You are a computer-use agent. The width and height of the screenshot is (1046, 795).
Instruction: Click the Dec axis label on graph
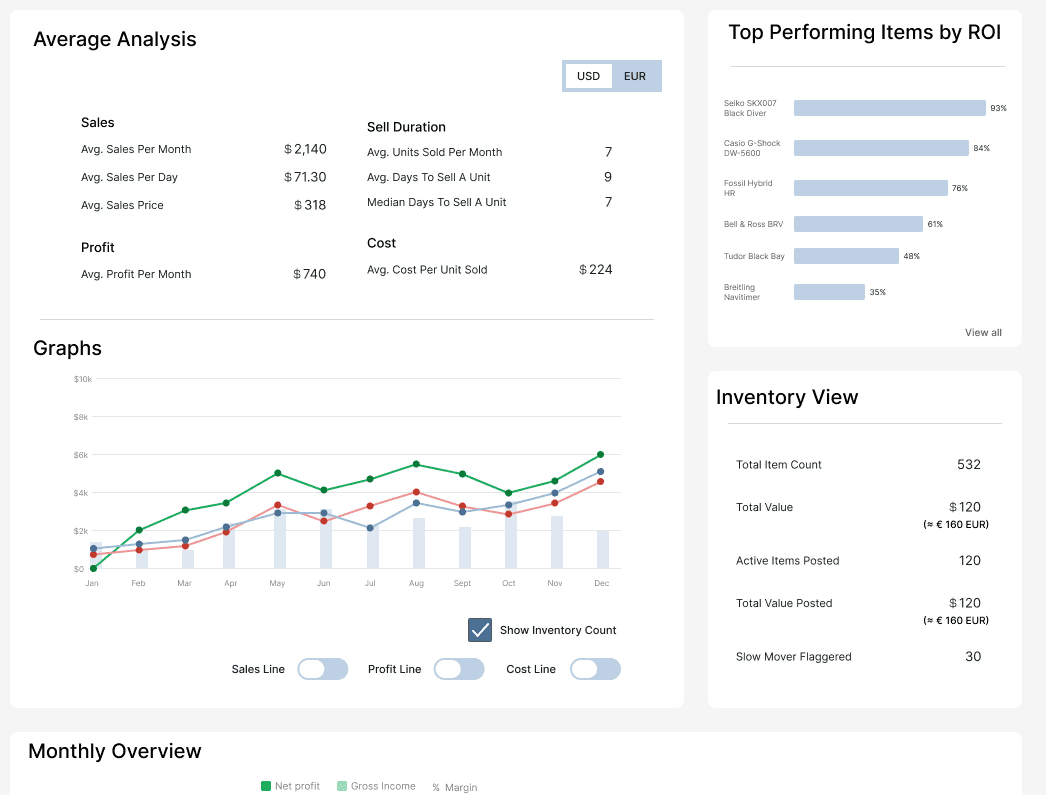601,583
